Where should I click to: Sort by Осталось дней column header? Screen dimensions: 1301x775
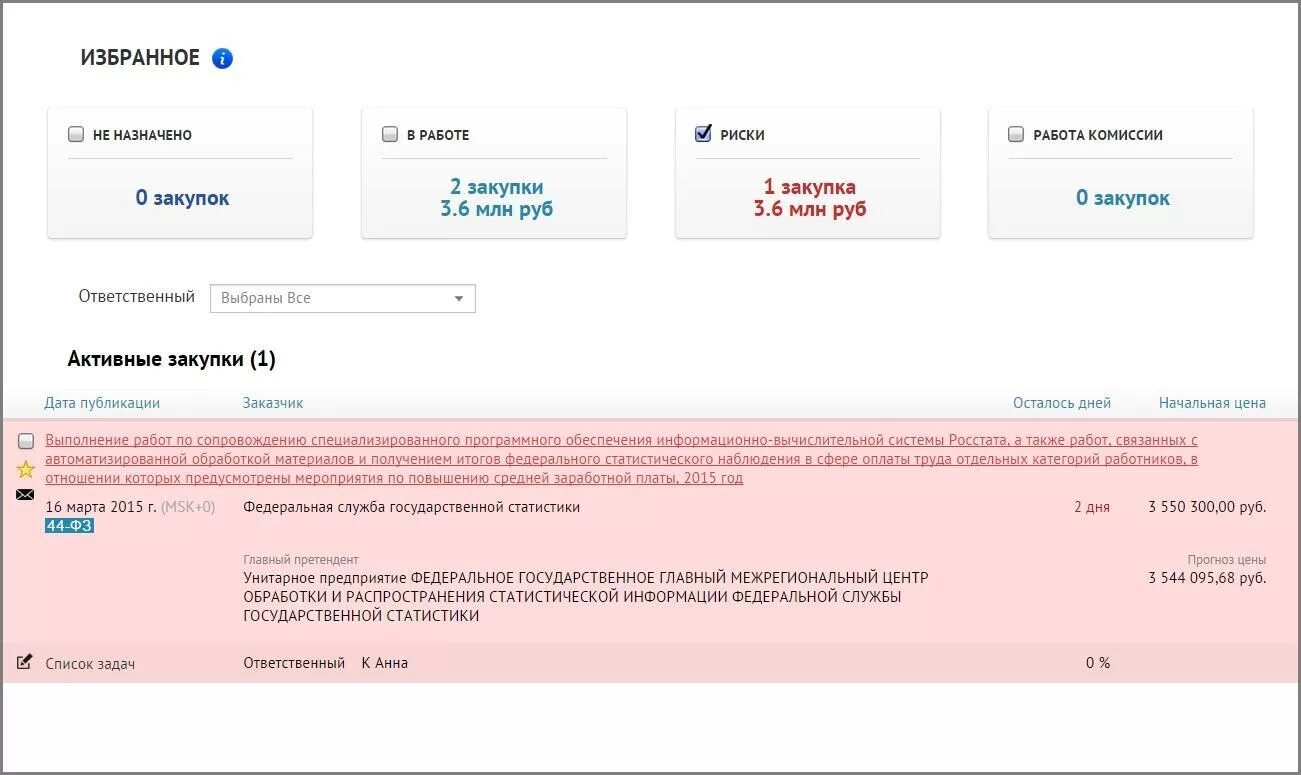tap(1062, 403)
